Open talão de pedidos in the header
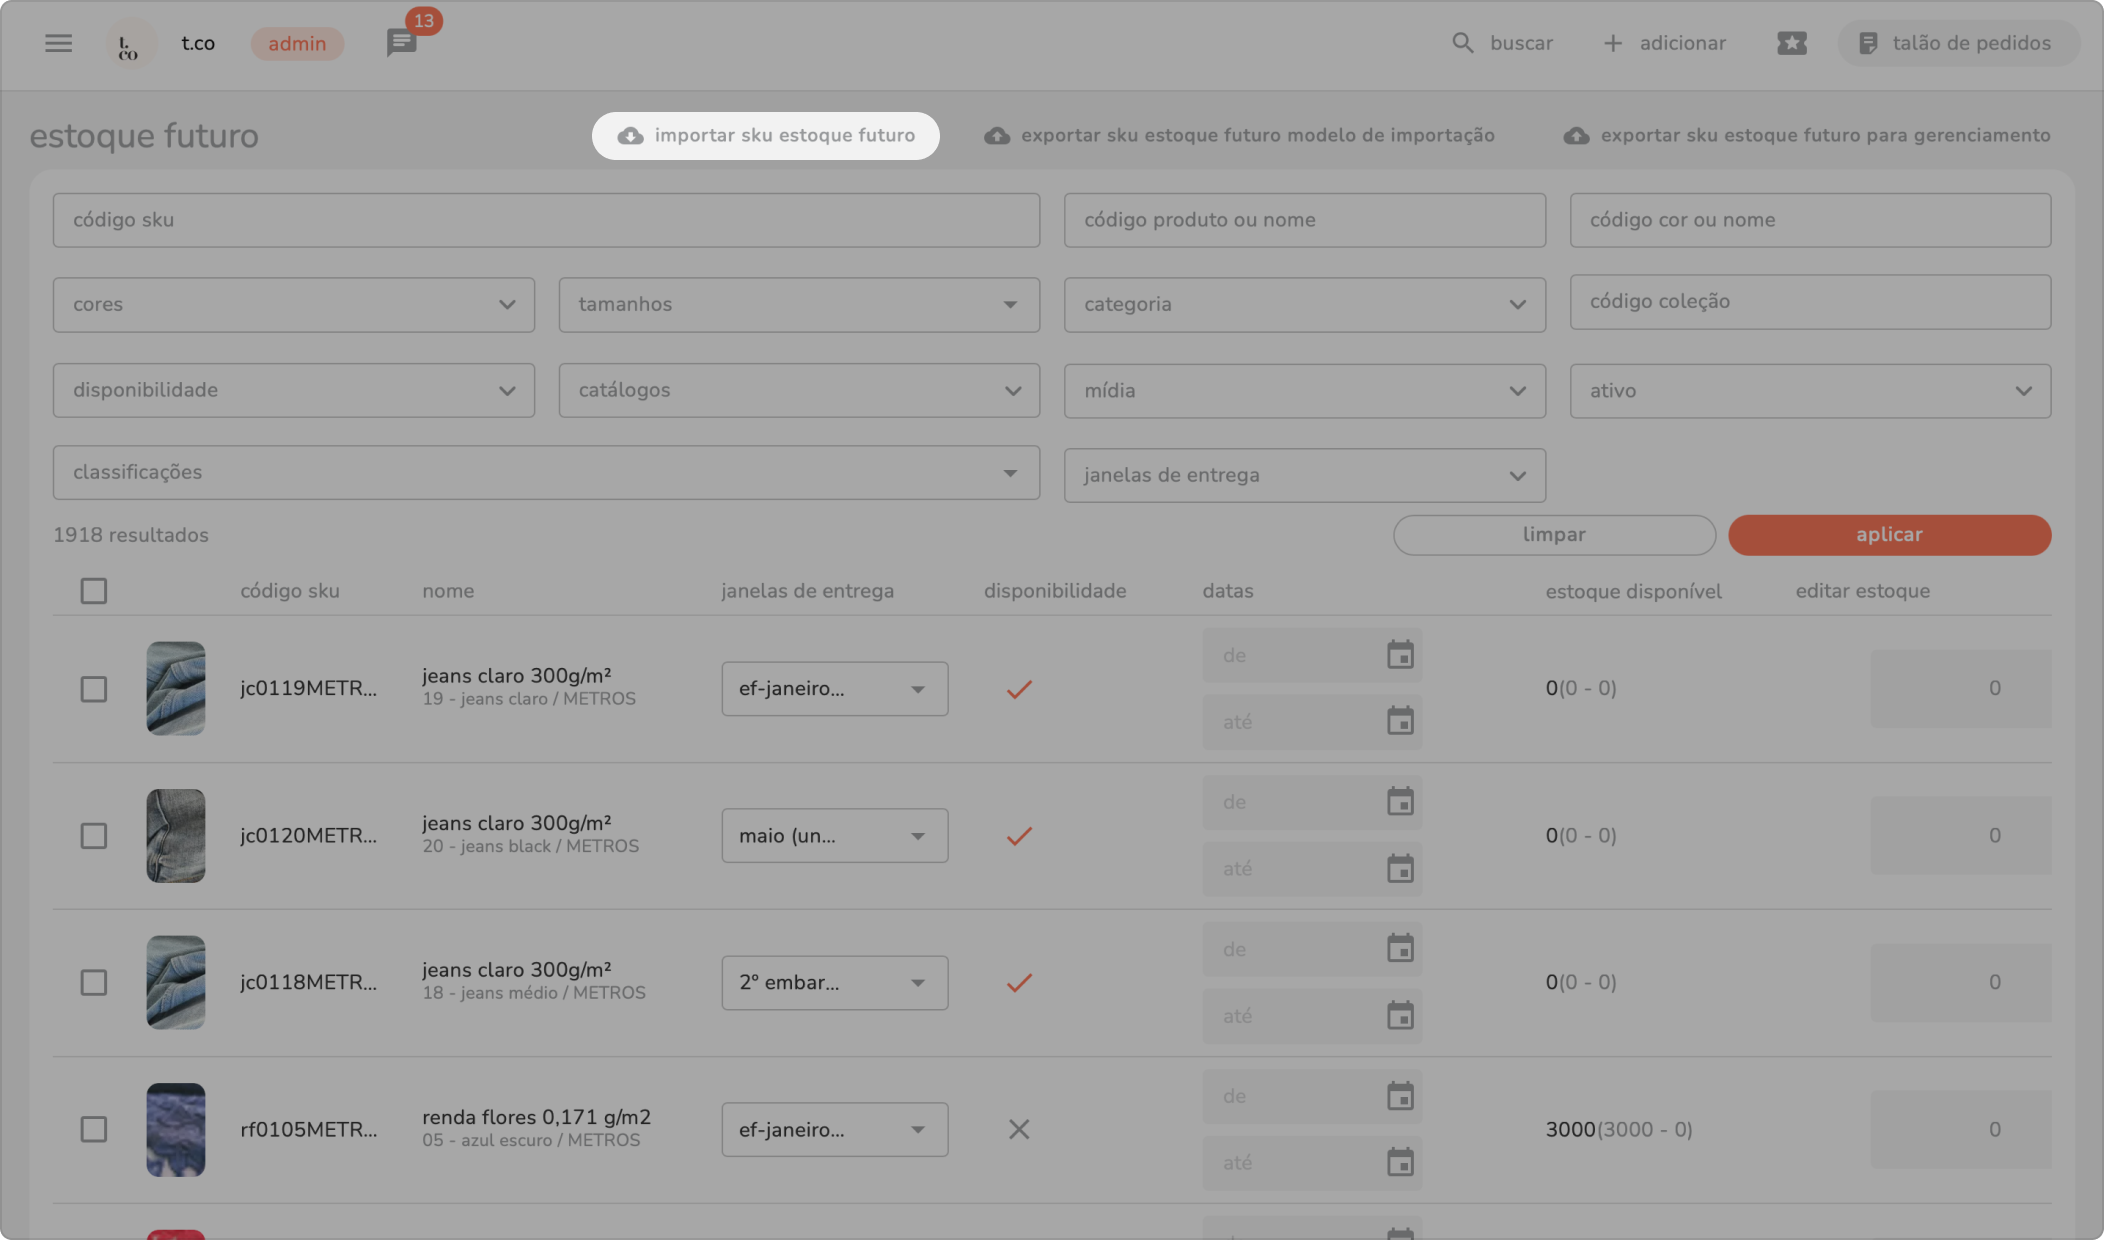Viewport: 2104px width, 1240px height. [x=1957, y=43]
